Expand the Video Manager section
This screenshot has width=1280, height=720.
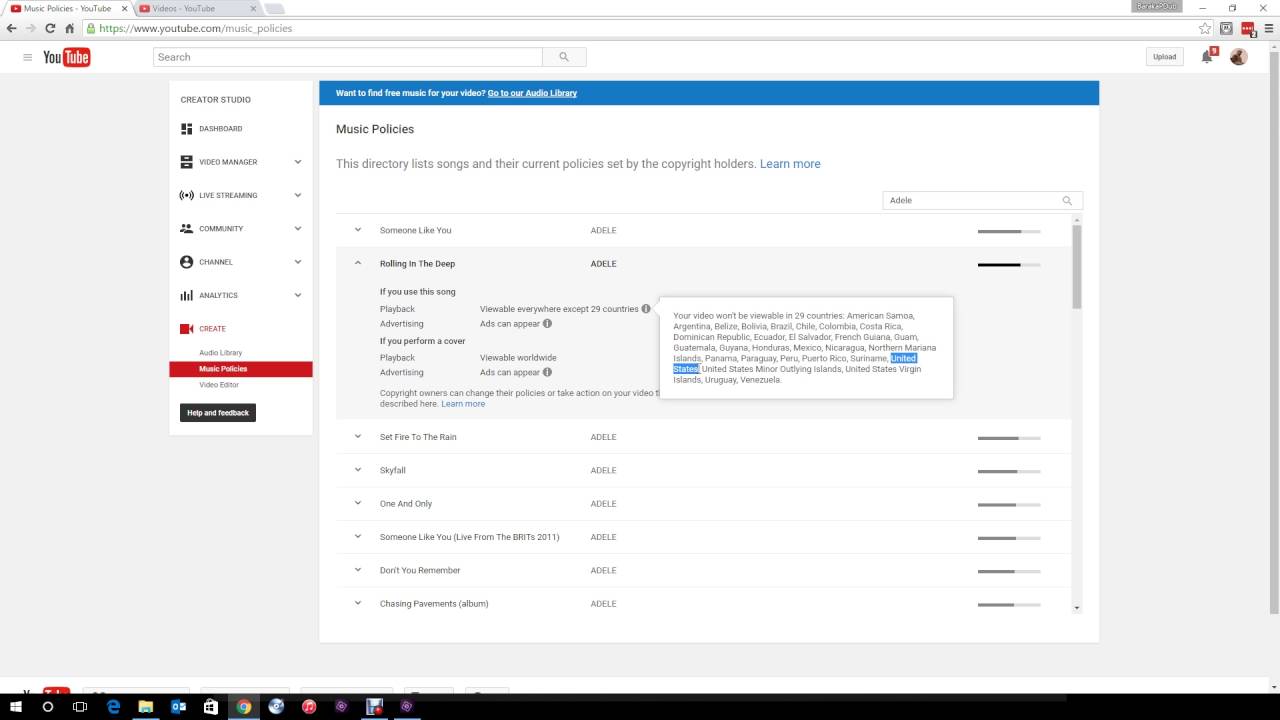click(x=298, y=162)
